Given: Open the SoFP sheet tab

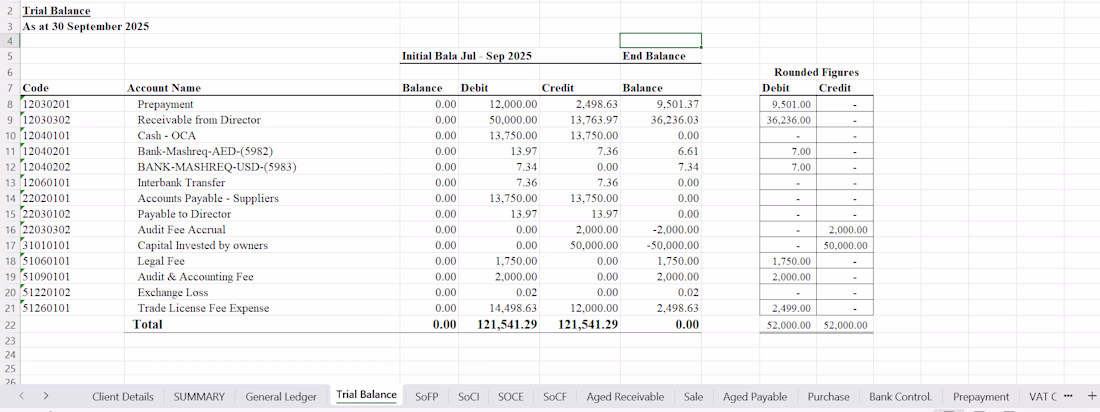Looking at the screenshot, I should pyautogui.click(x=427, y=397).
